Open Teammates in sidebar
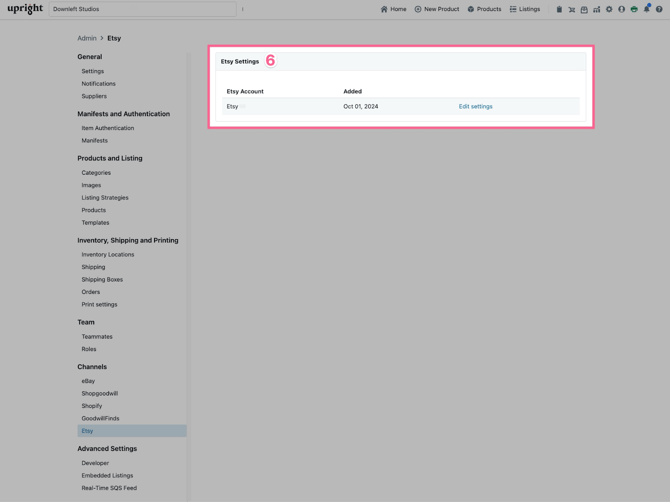670x502 pixels. (x=97, y=336)
